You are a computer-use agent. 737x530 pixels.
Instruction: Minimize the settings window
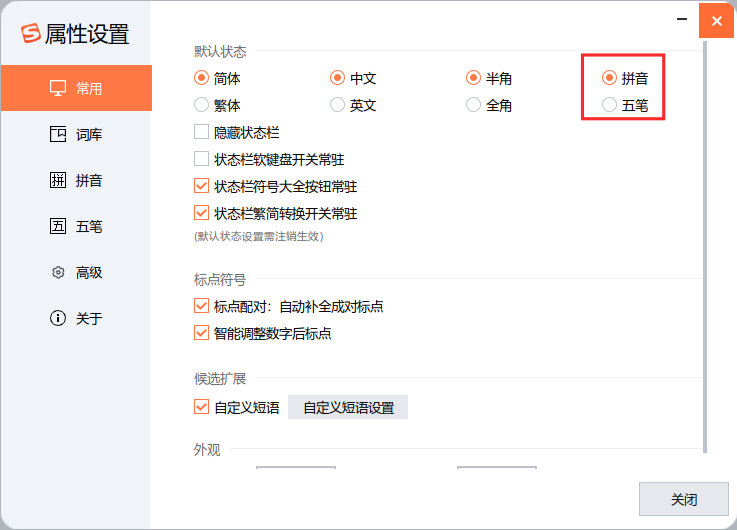click(x=682, y=19)
